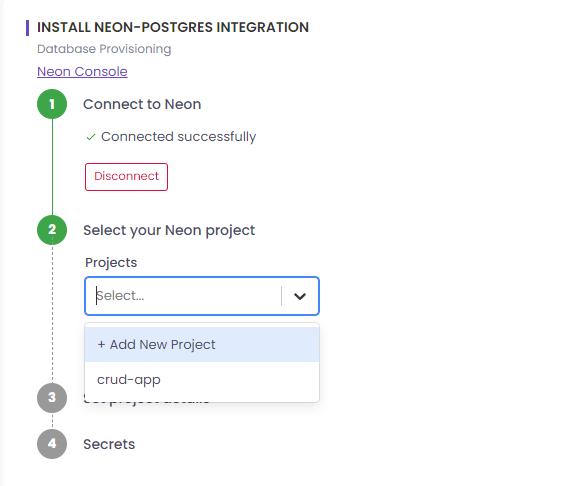Click the green checkmark beside Connected successfully
This screenshot has width=565, height=486.
pyautogui.click(x=91, y=137)
